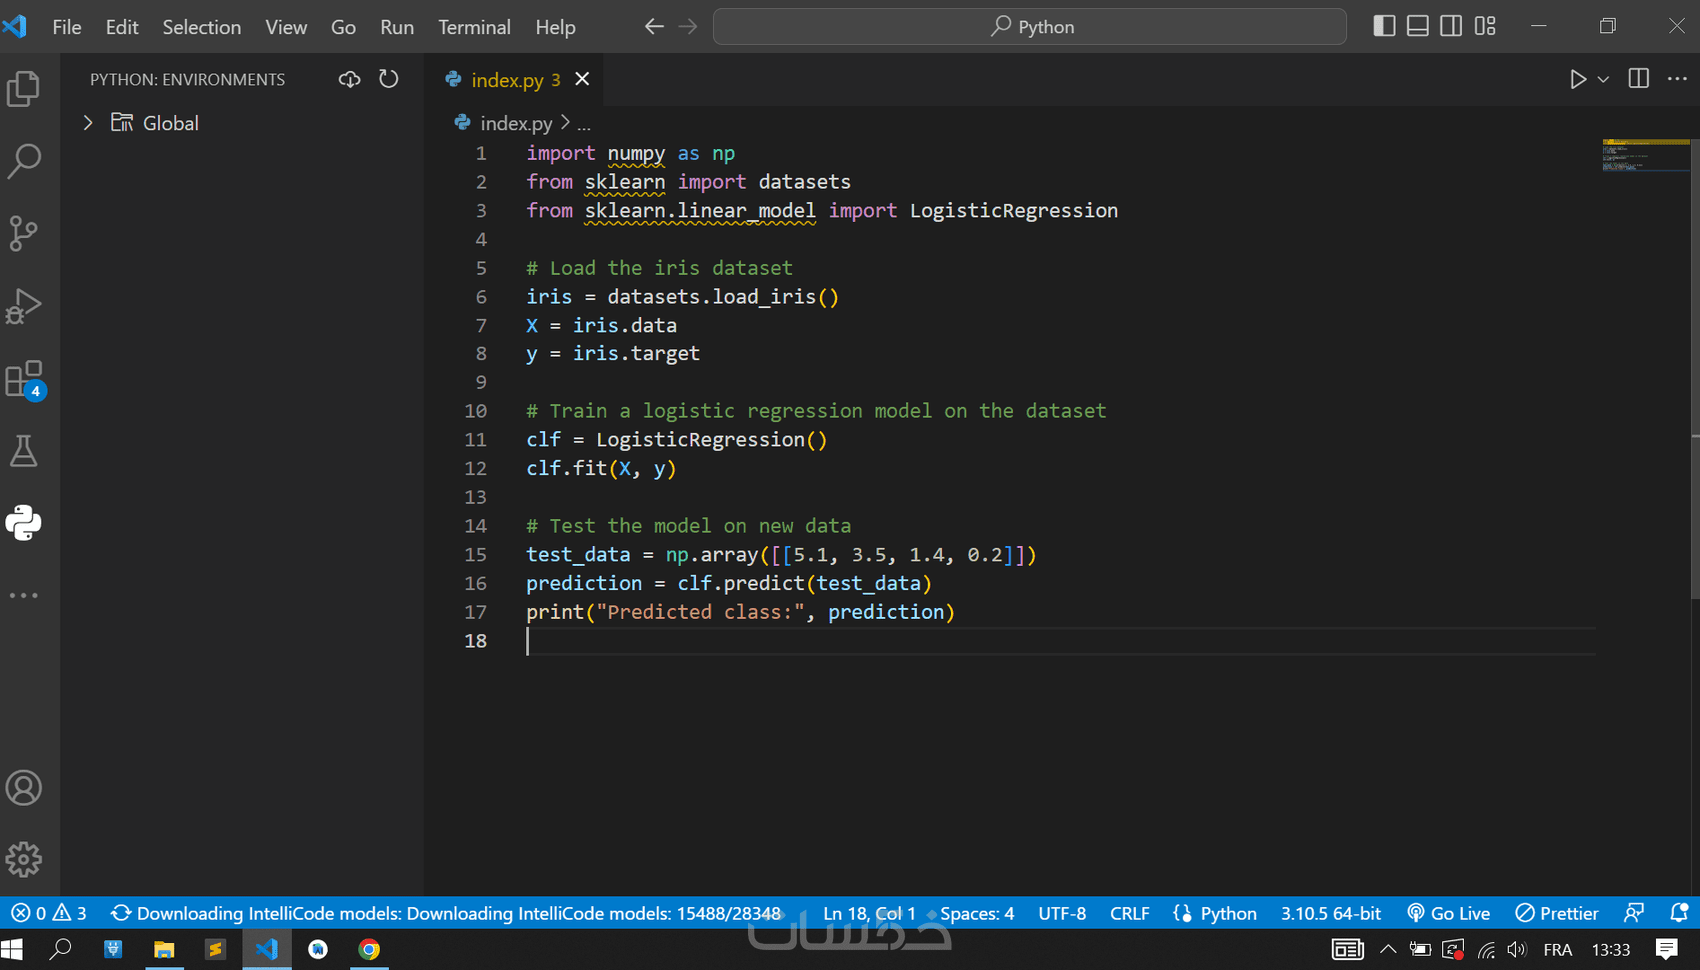Switch to the index.py tab
This screenshot has height=970, width=1700.
point(507,80)
